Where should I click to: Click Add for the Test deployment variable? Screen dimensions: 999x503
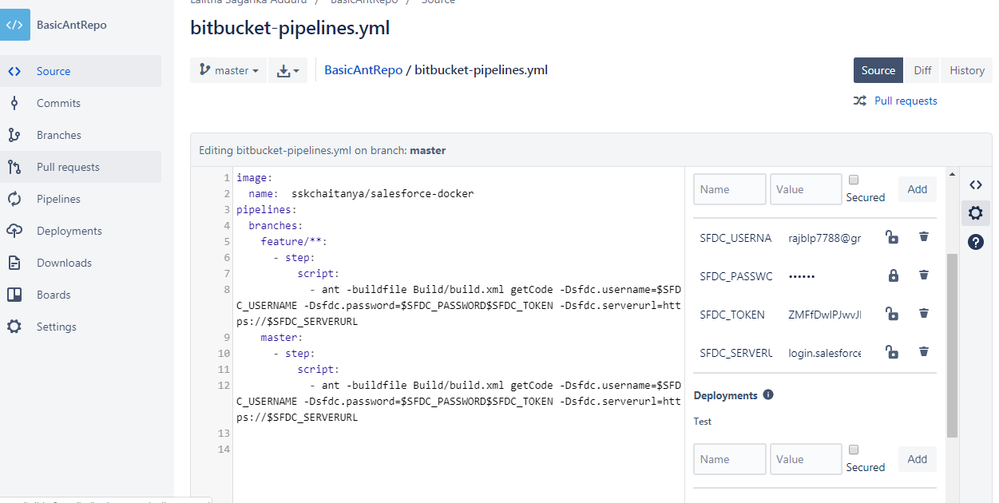pyautogui.click(x=917, y=459)
